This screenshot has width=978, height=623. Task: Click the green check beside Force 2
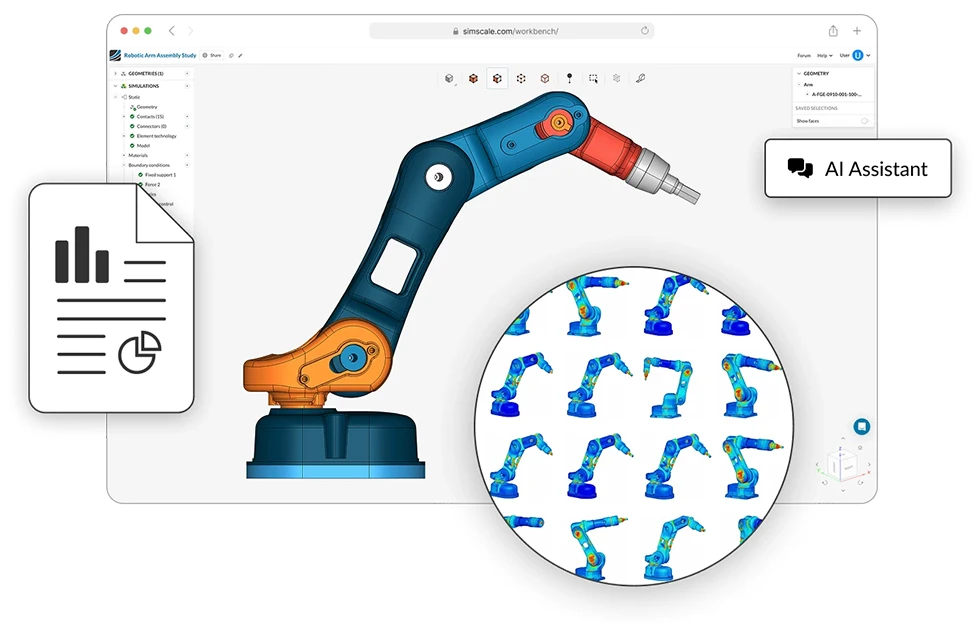(x=141, y=184)
